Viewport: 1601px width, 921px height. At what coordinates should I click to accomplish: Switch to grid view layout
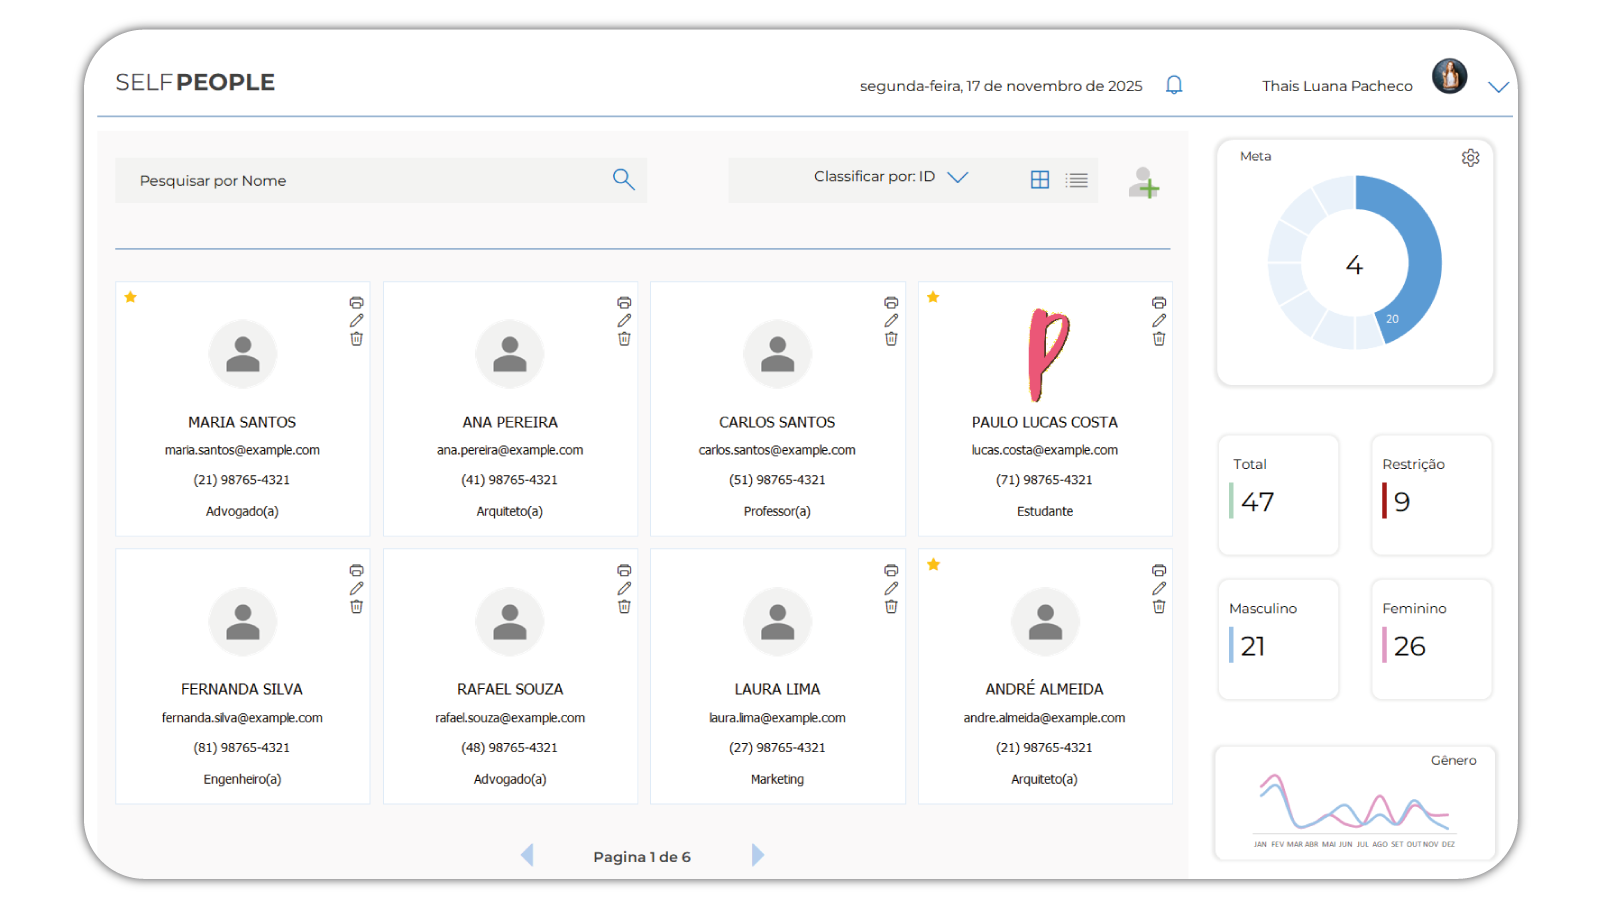click(1040, 180)
